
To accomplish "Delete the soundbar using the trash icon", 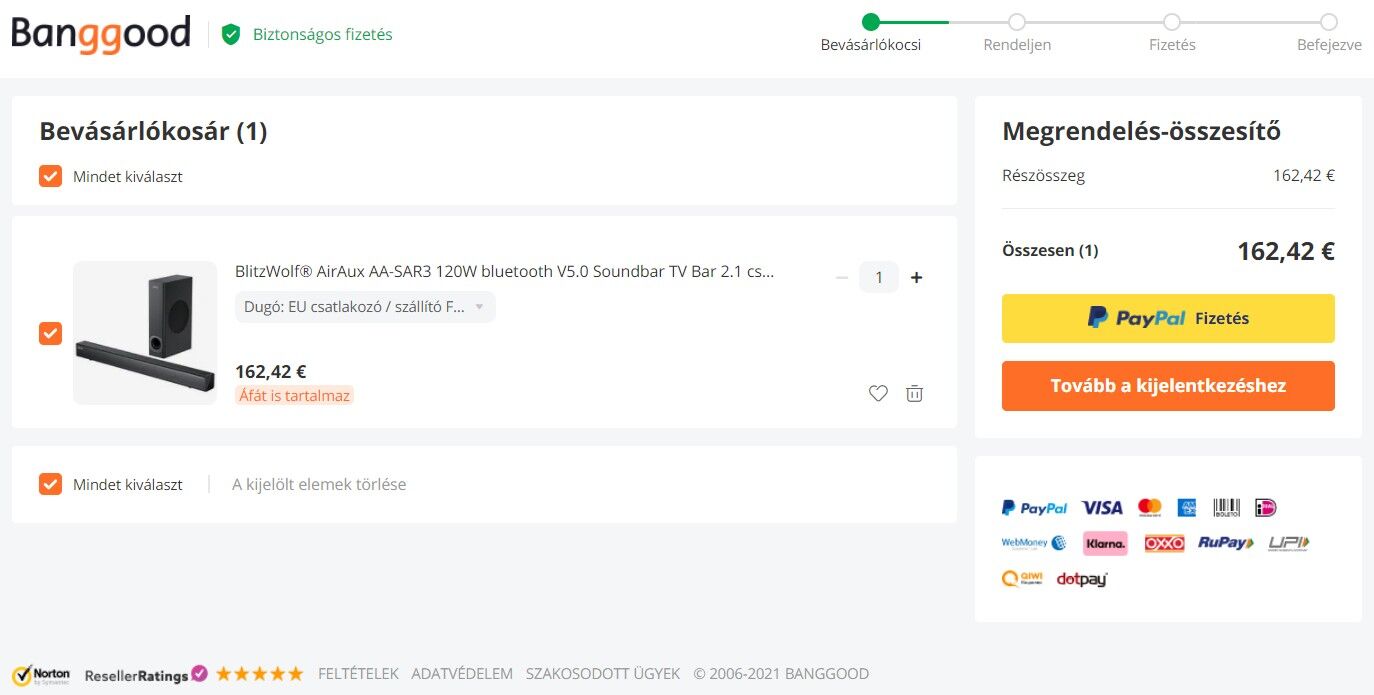I will coord(914,394).
